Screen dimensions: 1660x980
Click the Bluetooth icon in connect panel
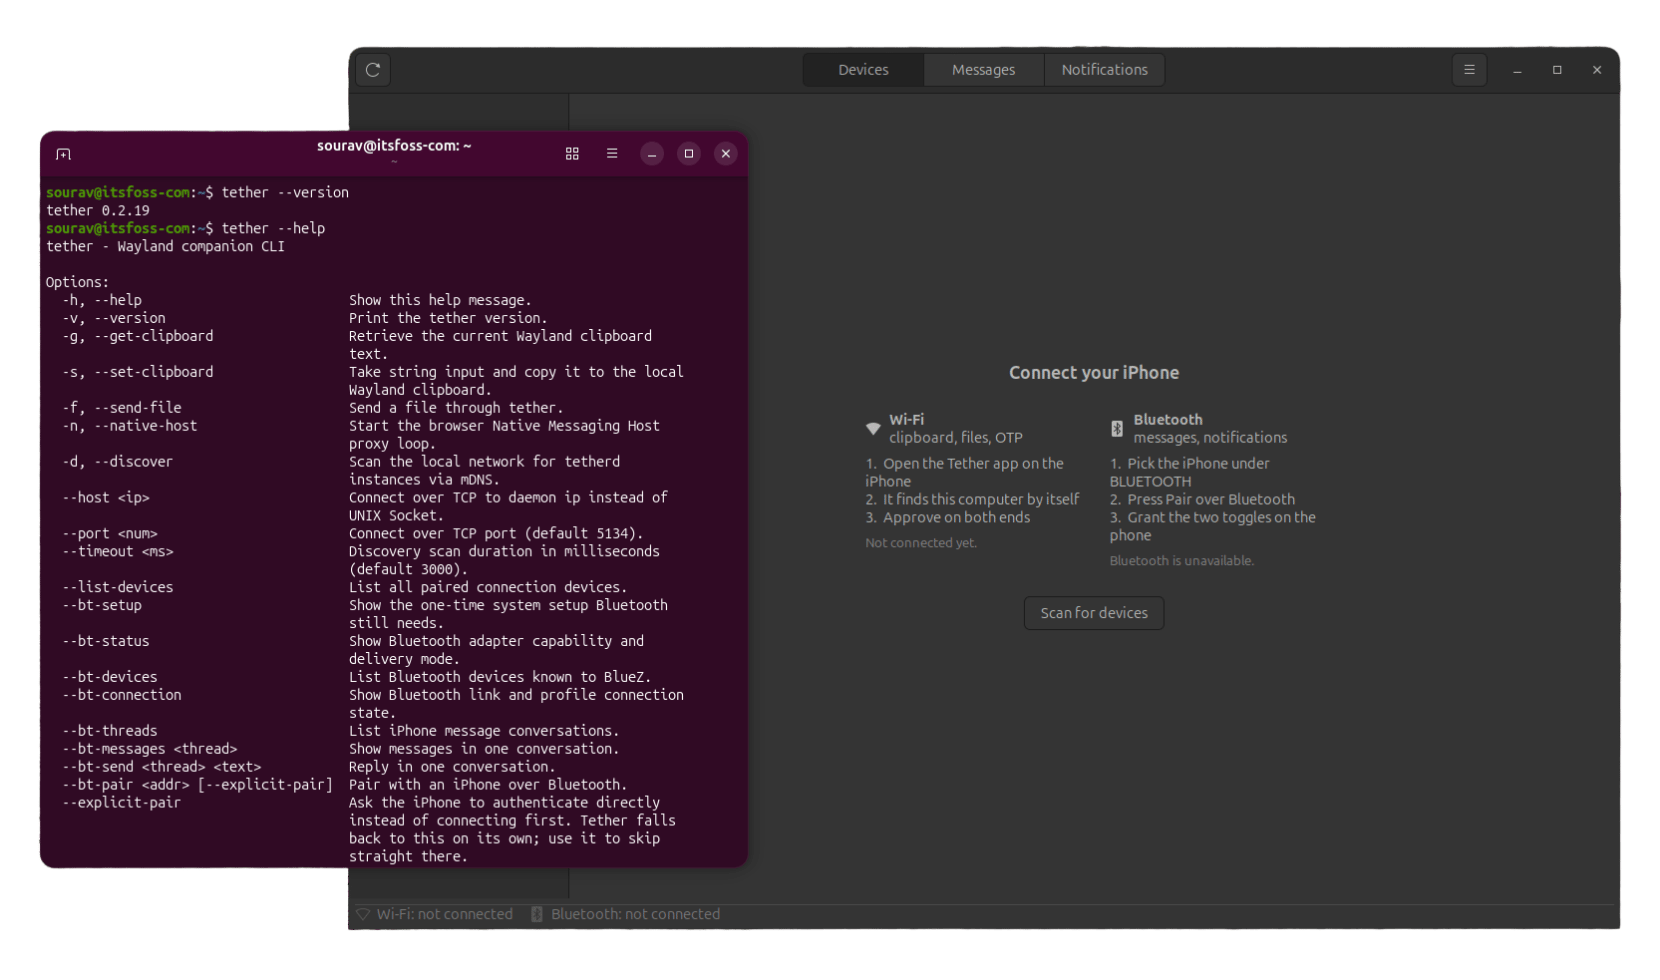point(1117,429)
